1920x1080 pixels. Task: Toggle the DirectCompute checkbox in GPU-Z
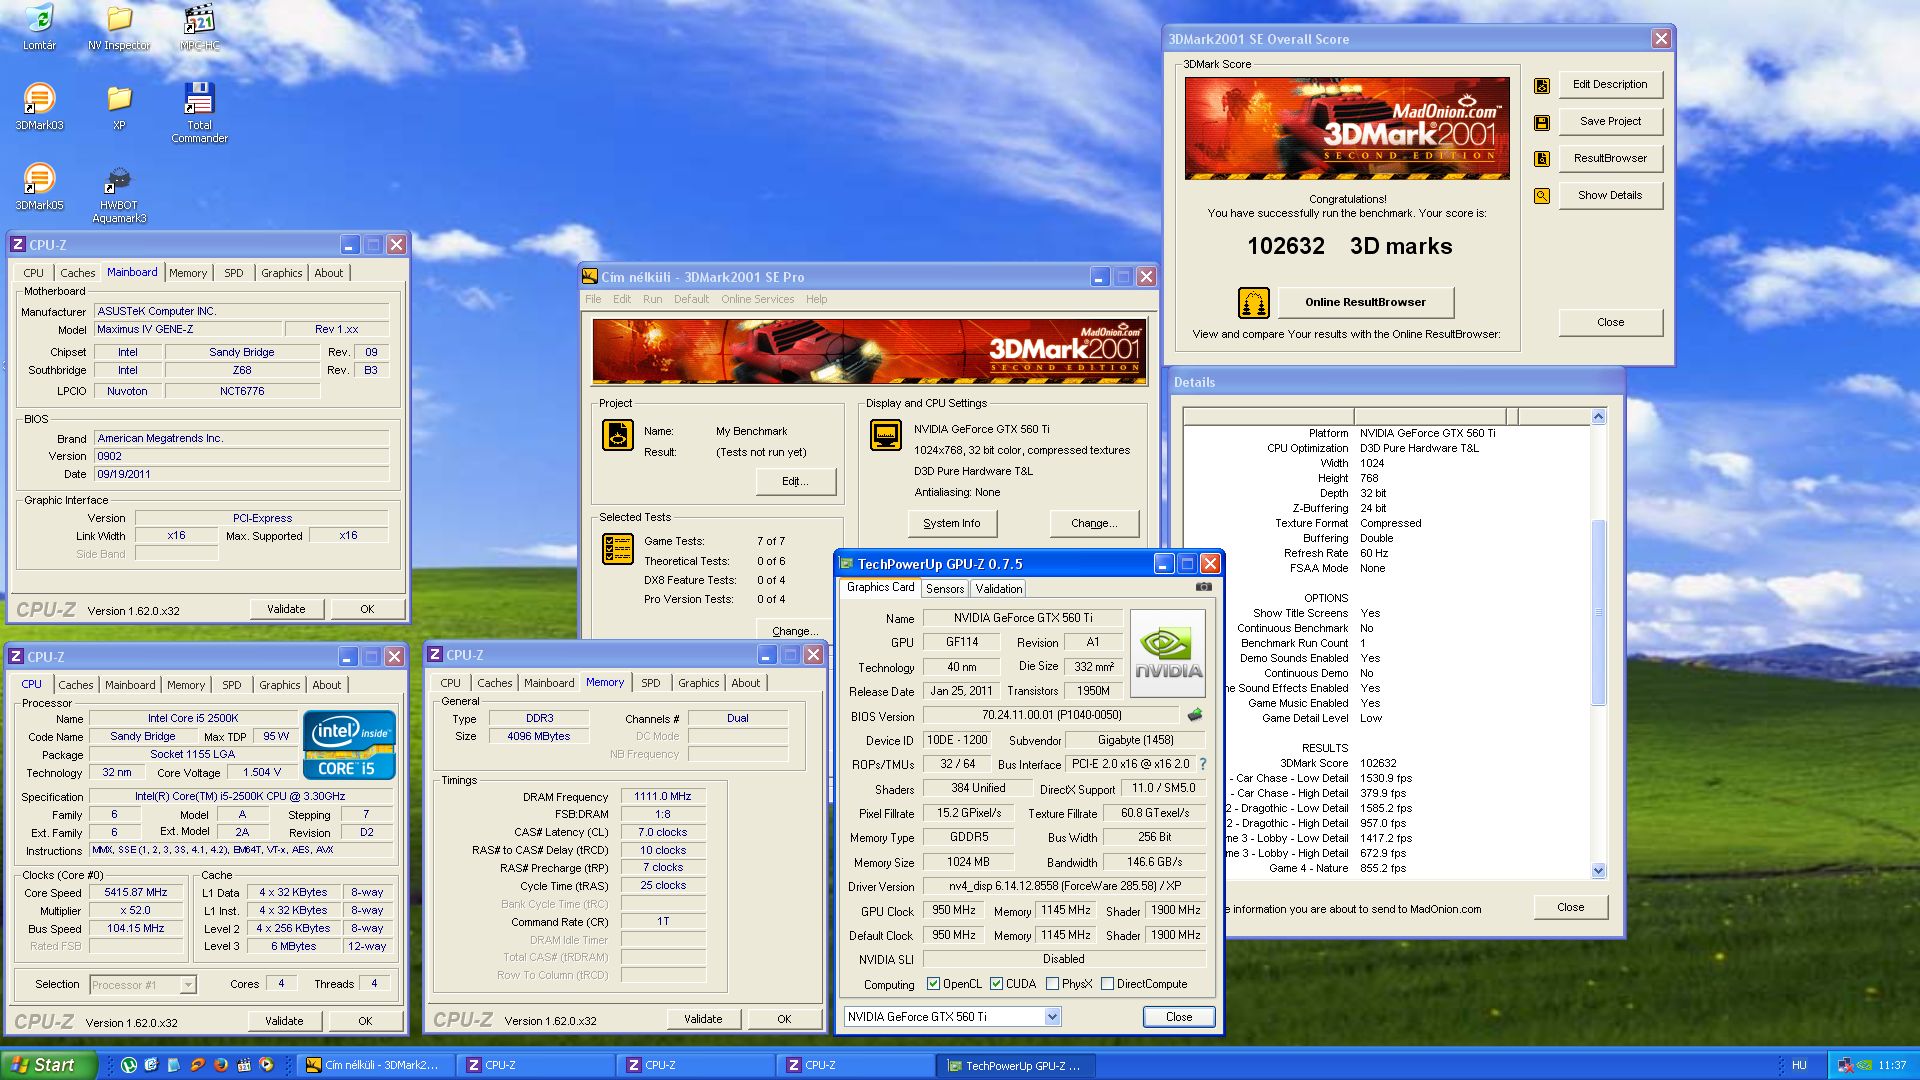click(x=1107, y=984)
